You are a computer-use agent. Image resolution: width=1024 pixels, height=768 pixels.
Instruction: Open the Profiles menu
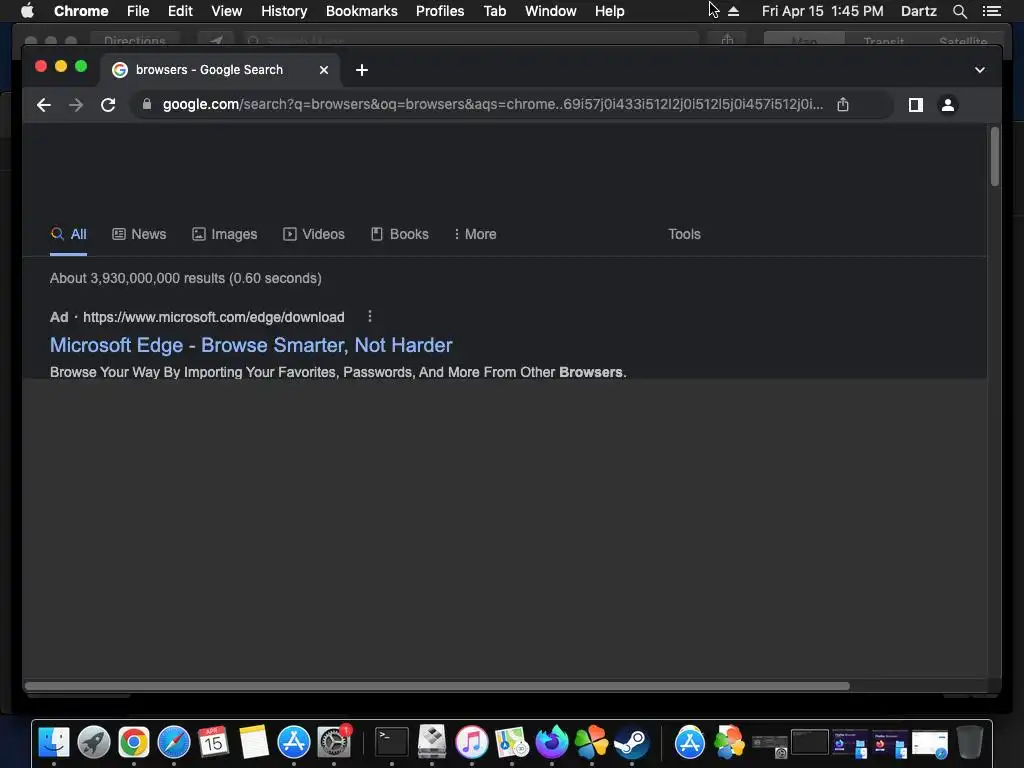click(x=440, y=11)
